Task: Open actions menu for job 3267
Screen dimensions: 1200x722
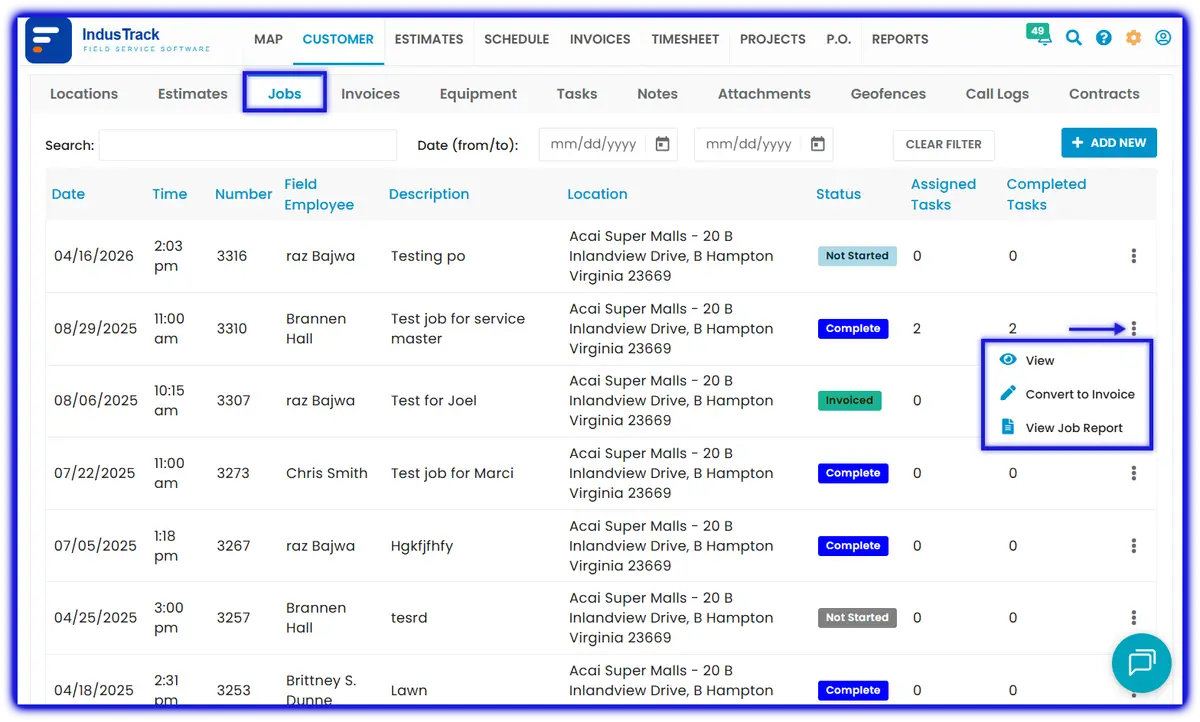Action: [1133, 546]
